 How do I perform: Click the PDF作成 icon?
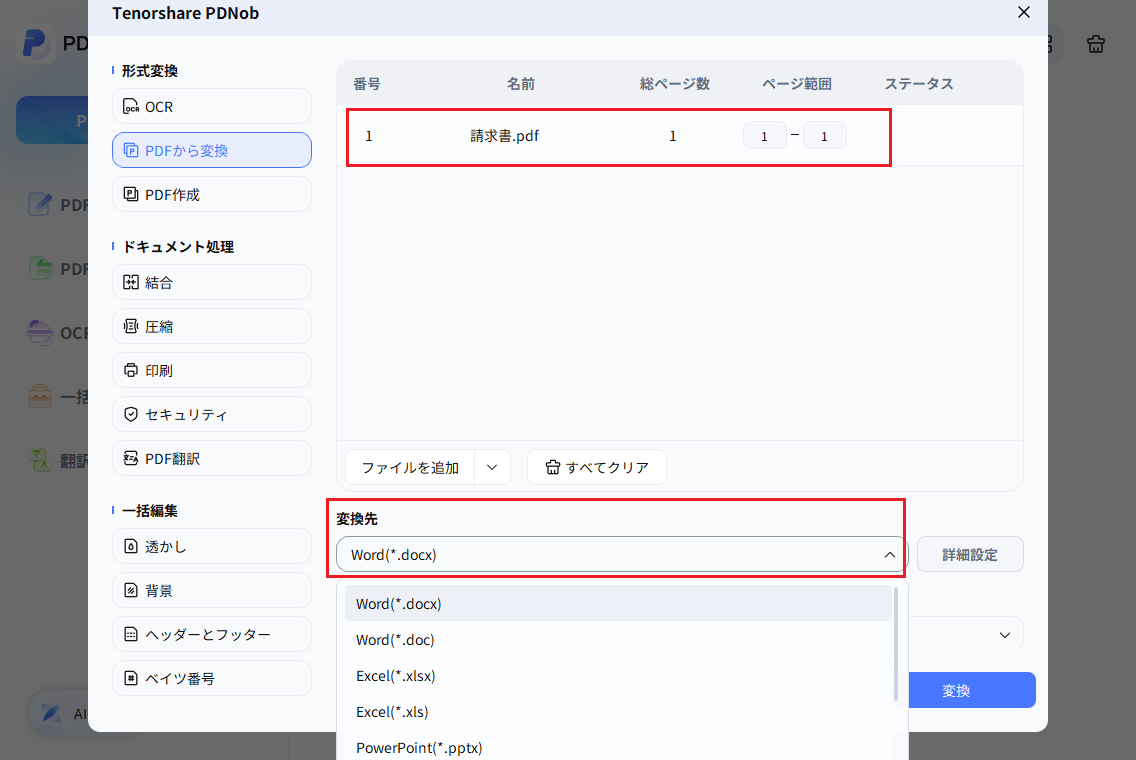[130, 194]
